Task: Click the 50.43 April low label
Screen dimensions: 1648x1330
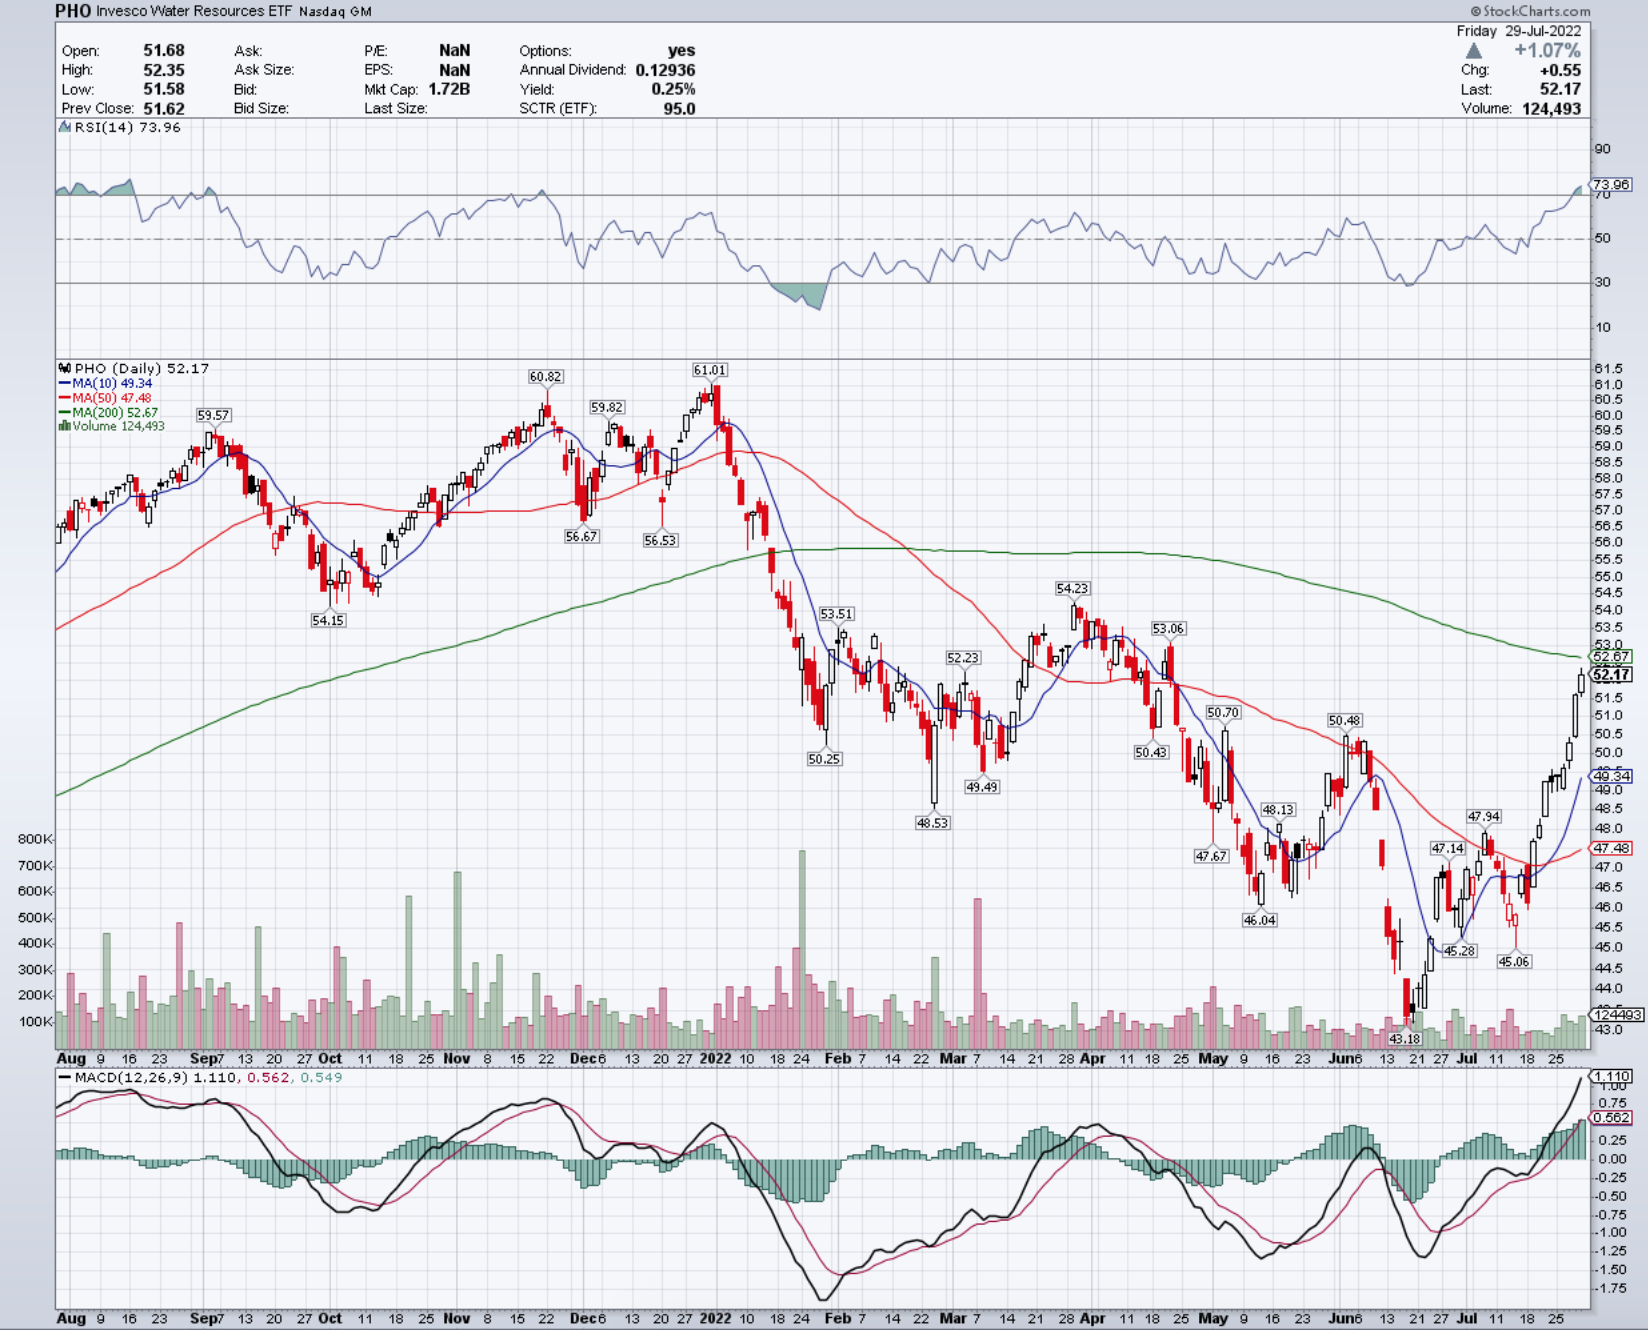Action: (1151, 752)
